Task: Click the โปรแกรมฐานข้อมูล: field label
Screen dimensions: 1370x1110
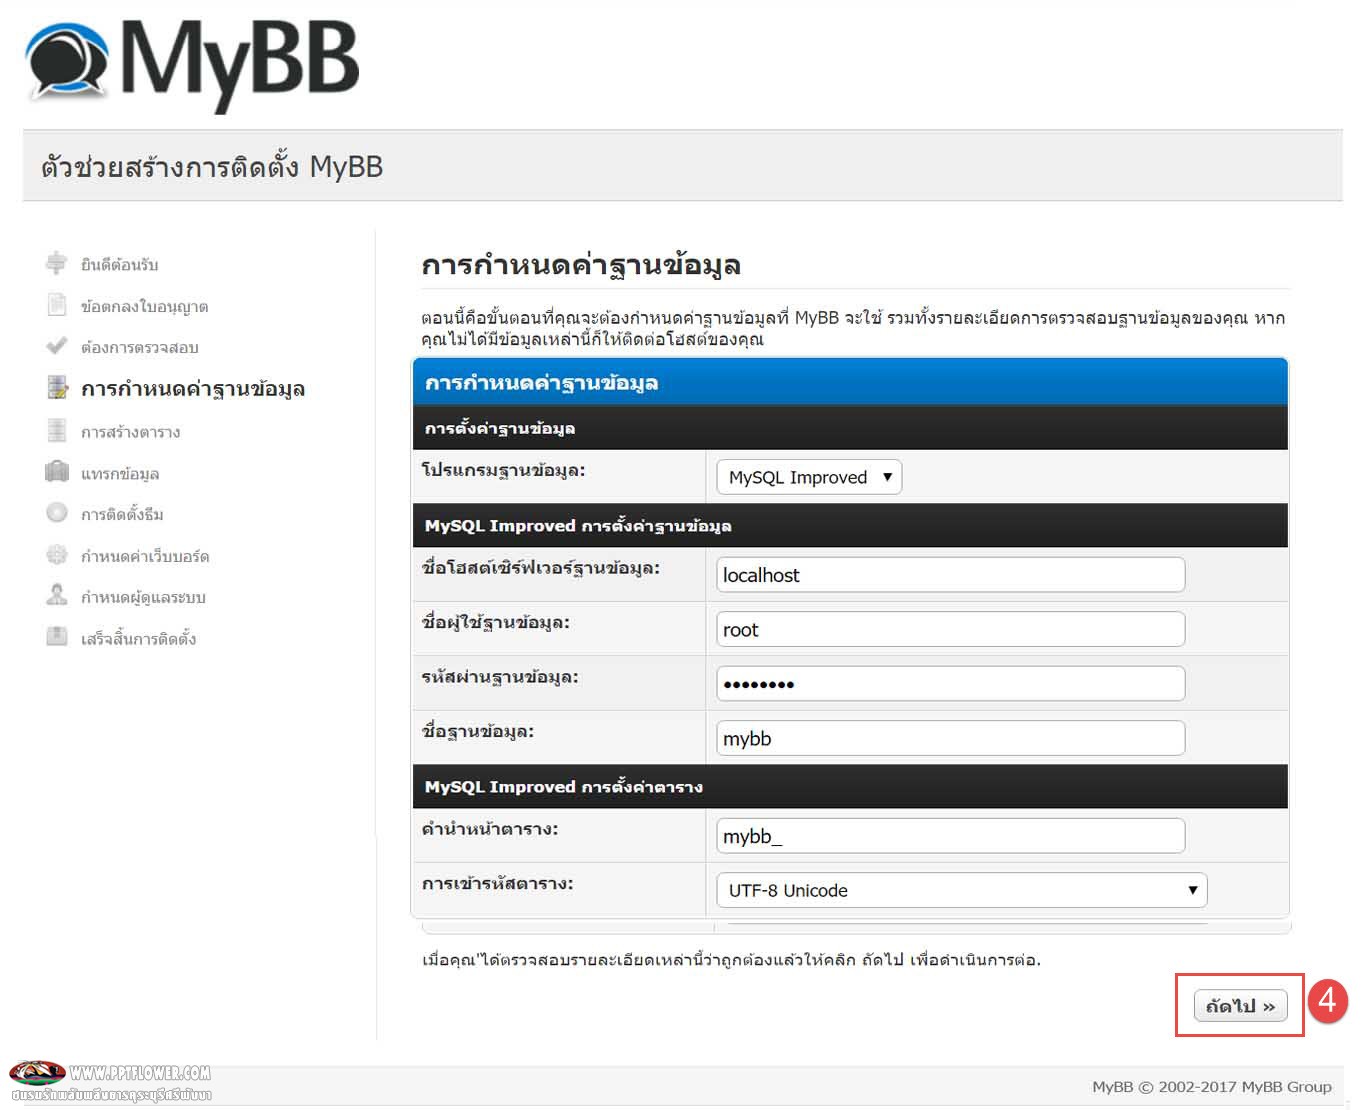Action: 504,470
